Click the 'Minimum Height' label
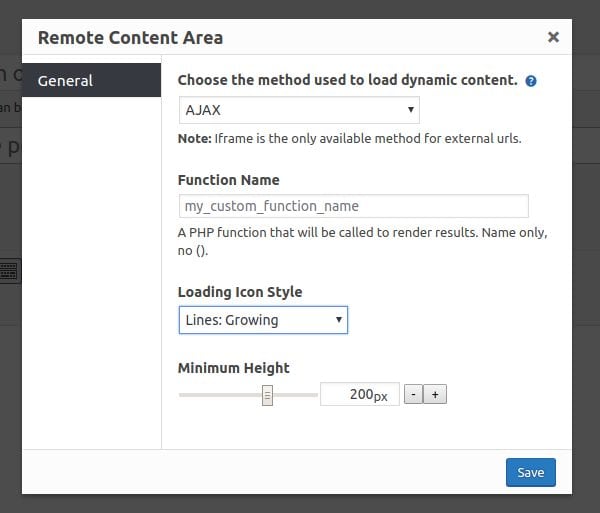 pyautogui.click(x=233, y=368)
